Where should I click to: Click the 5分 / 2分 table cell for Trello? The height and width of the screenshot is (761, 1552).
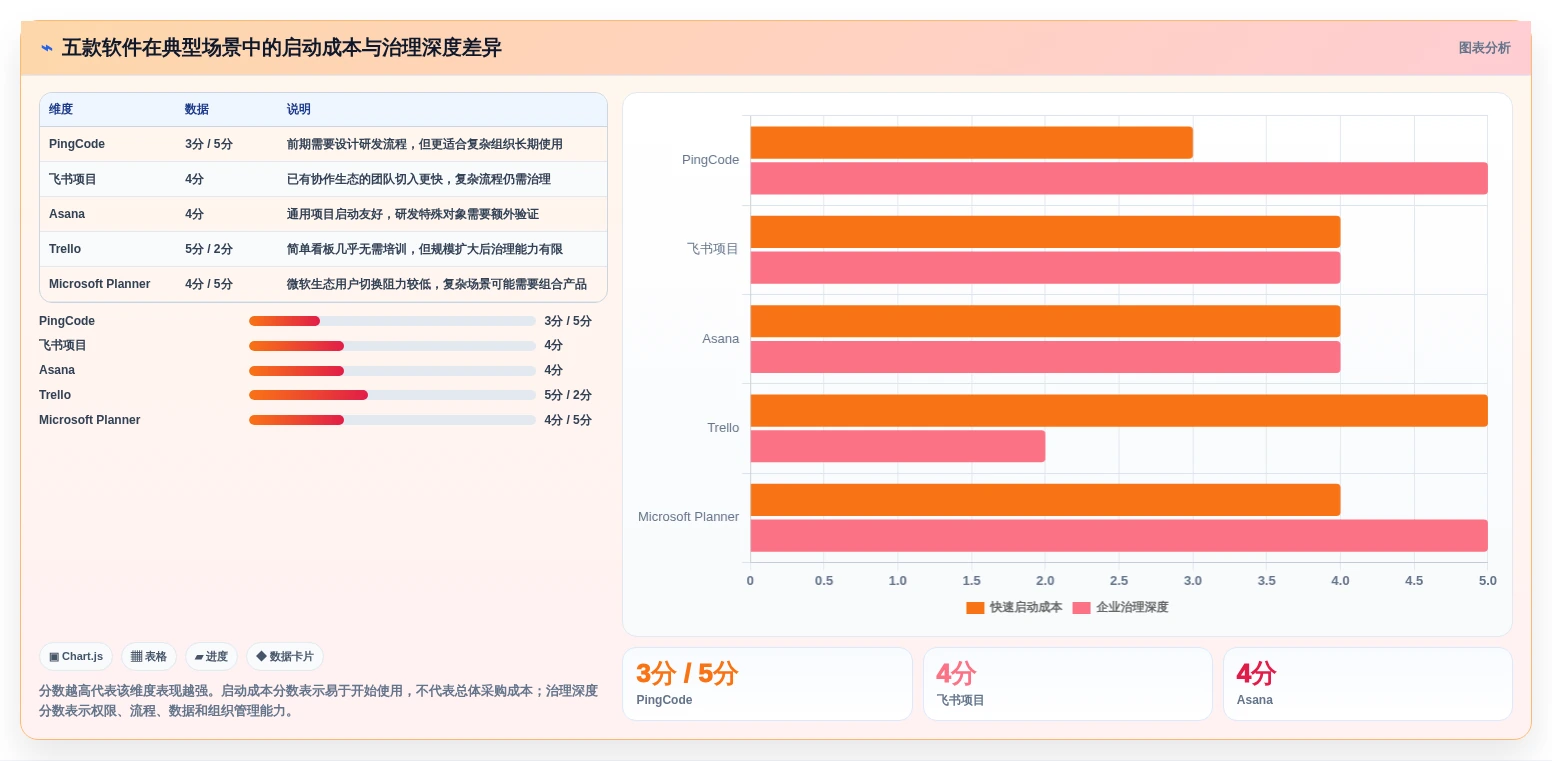(209, 249)
